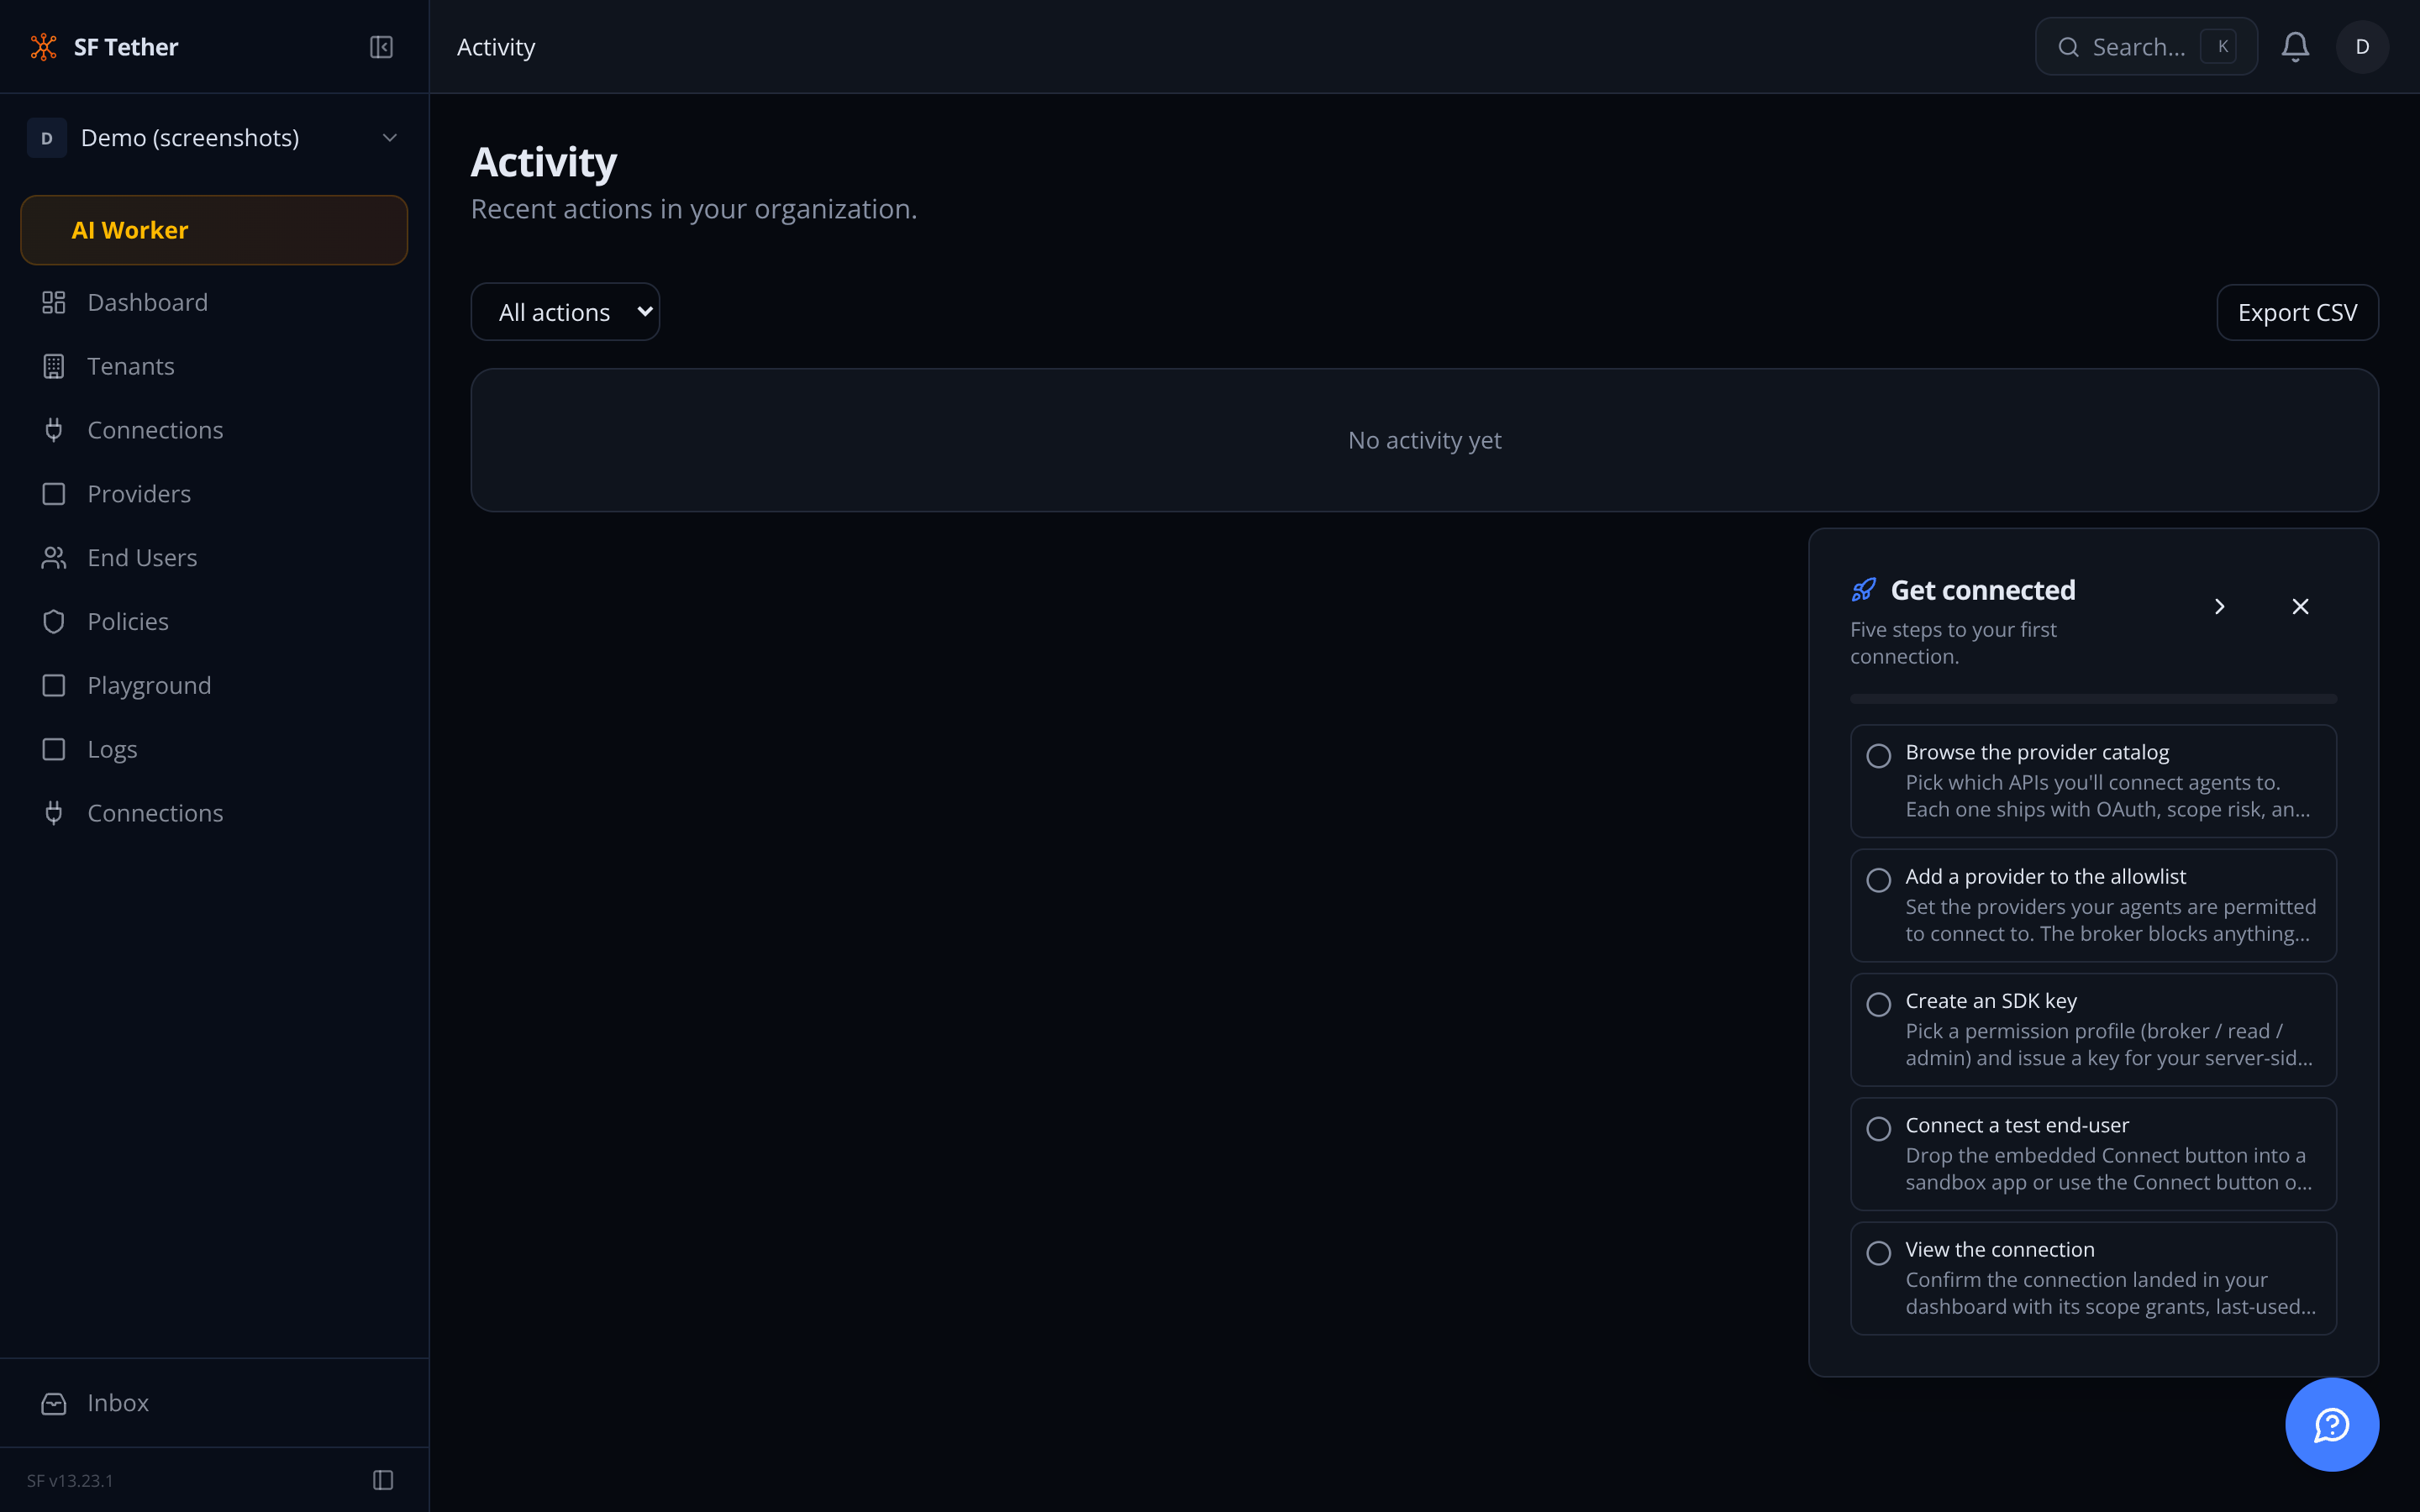The width and height of the screenshot is (2420, 1512).
Task: Focus the Search input field
Action: click(2146, 47)
